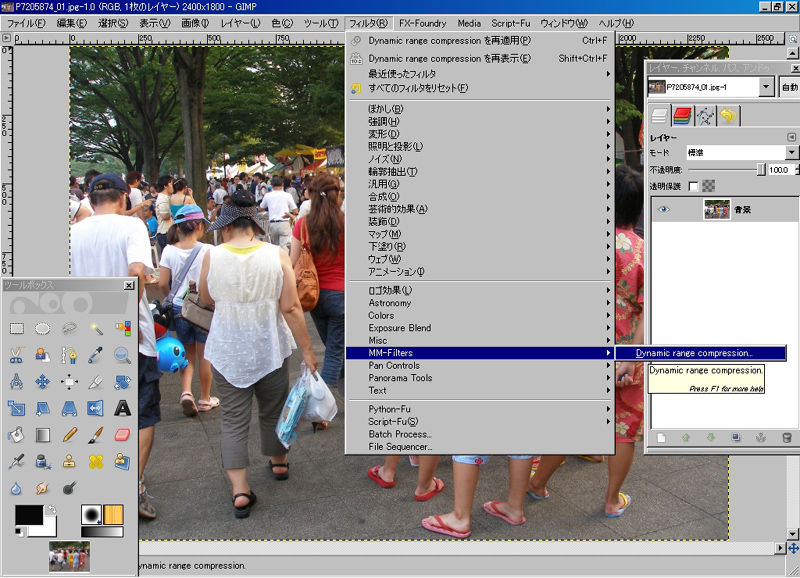Select the Heal bandage tool

coord(96,461)
